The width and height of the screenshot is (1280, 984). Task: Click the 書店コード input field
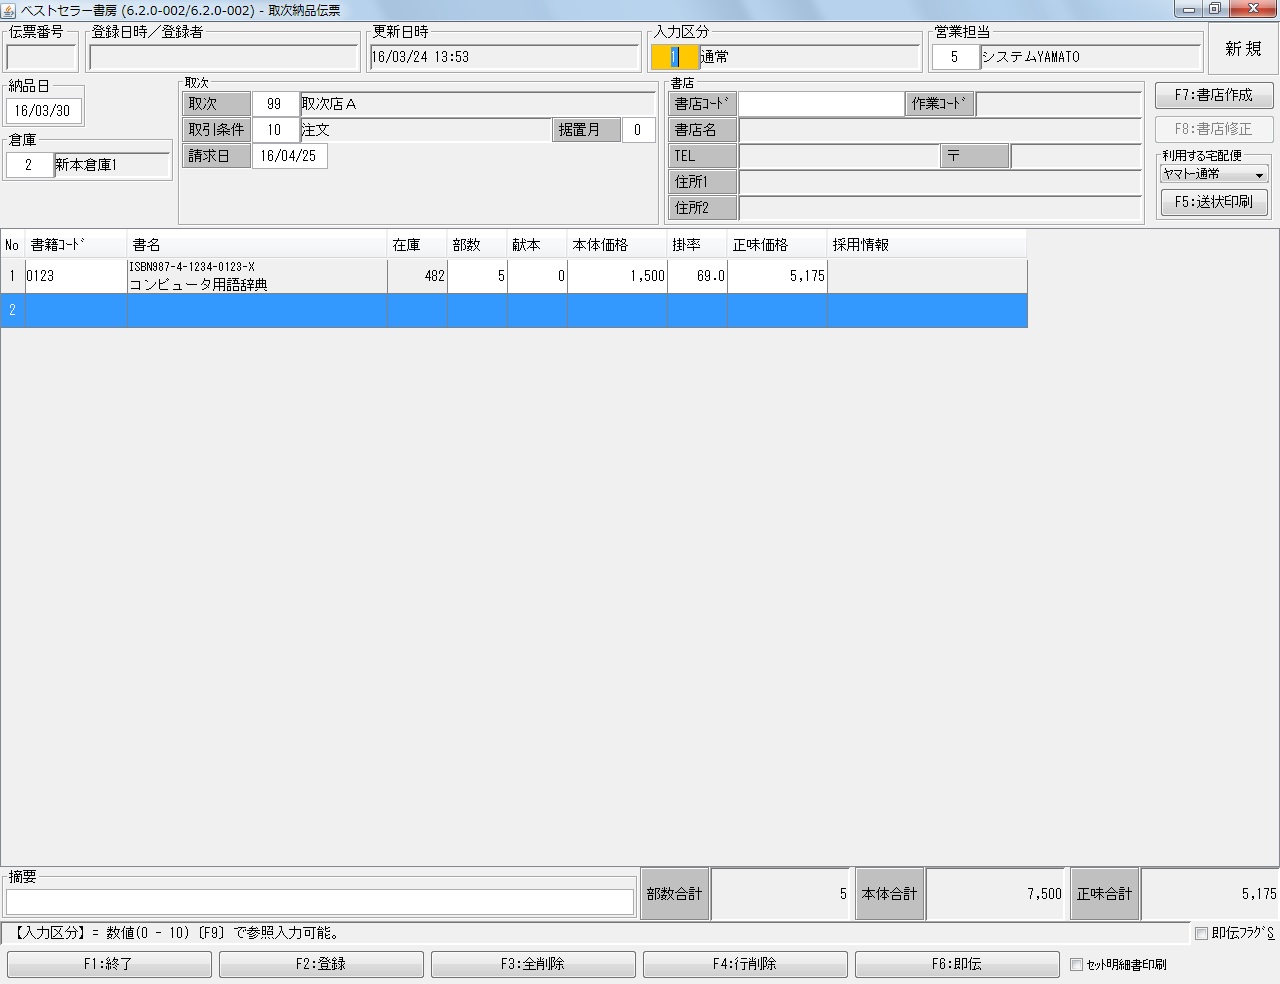click(821, 104)
